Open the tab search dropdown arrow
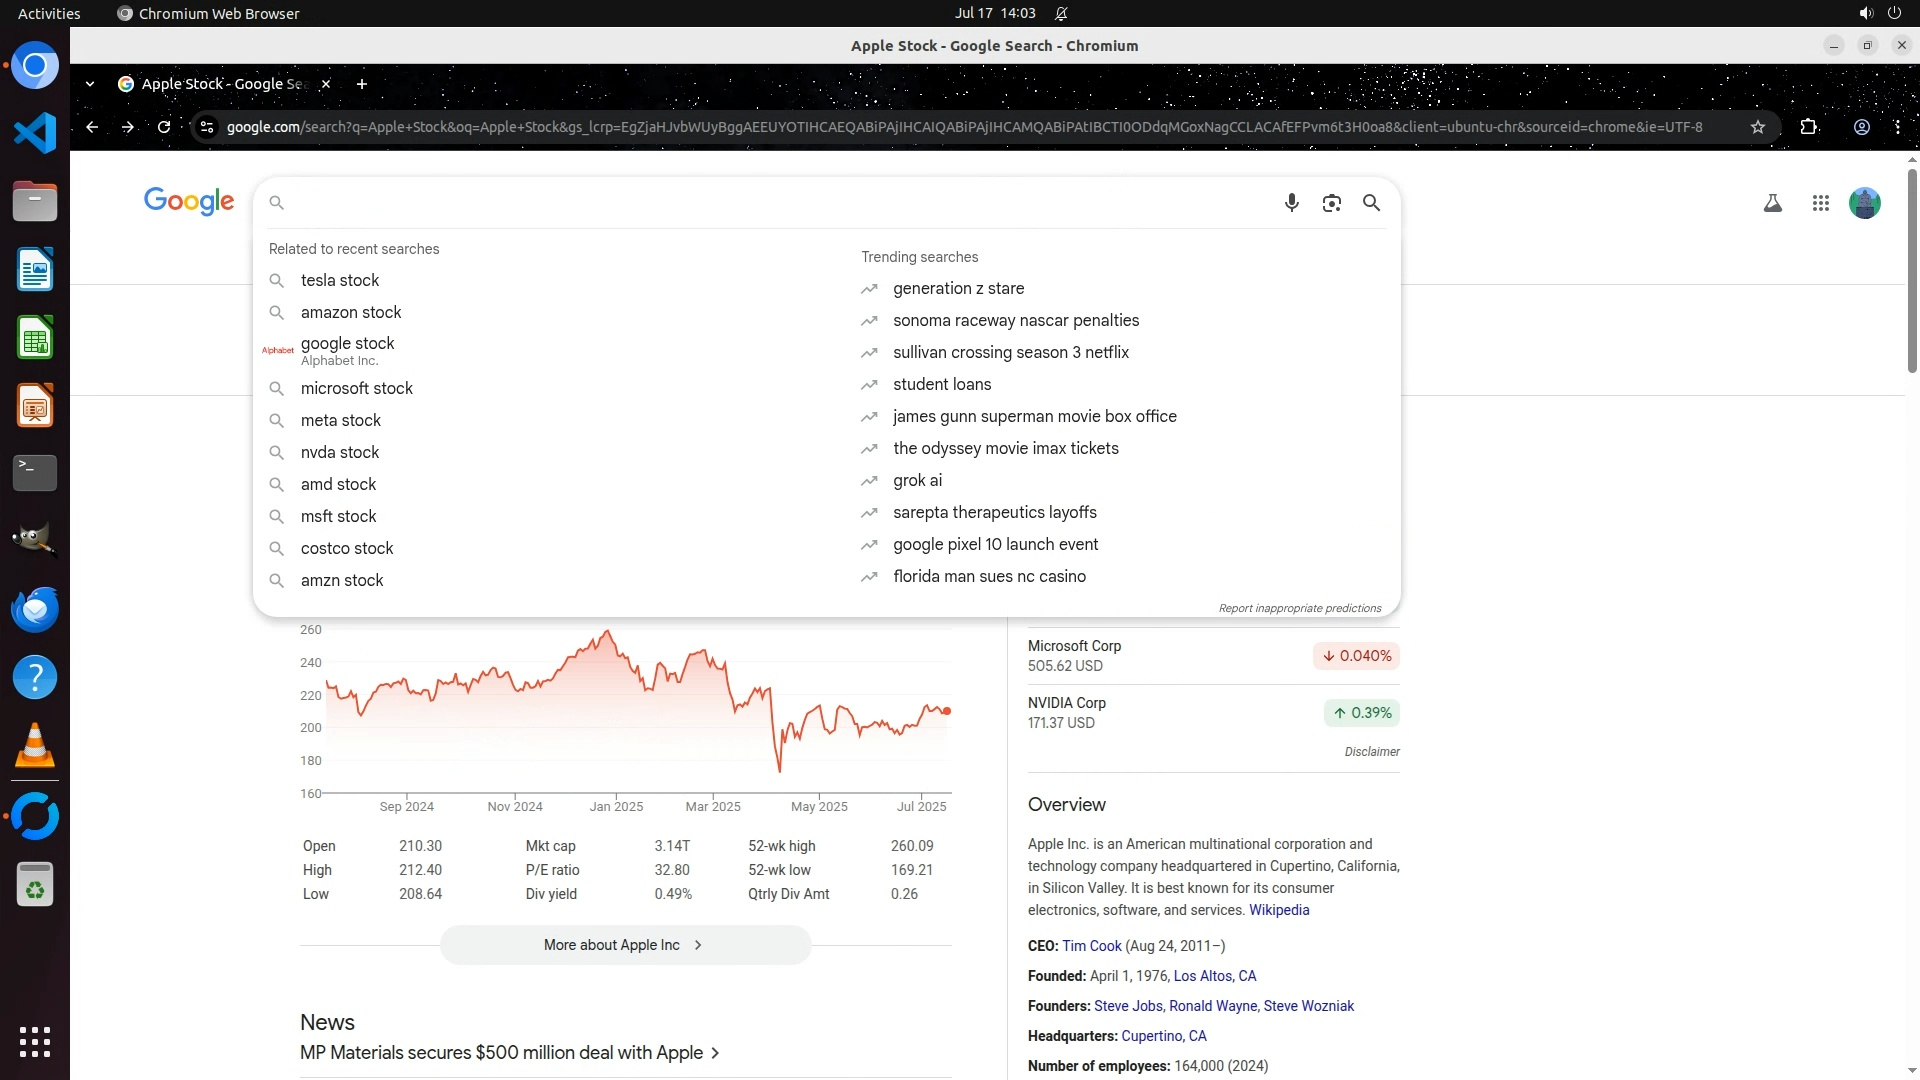The height and width of the screenshot is (1080, 1920). tap(90, 84)
